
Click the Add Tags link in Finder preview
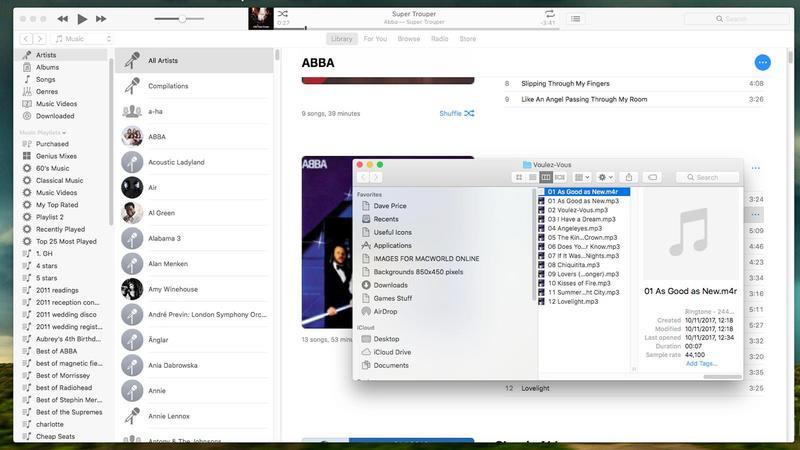701,364
